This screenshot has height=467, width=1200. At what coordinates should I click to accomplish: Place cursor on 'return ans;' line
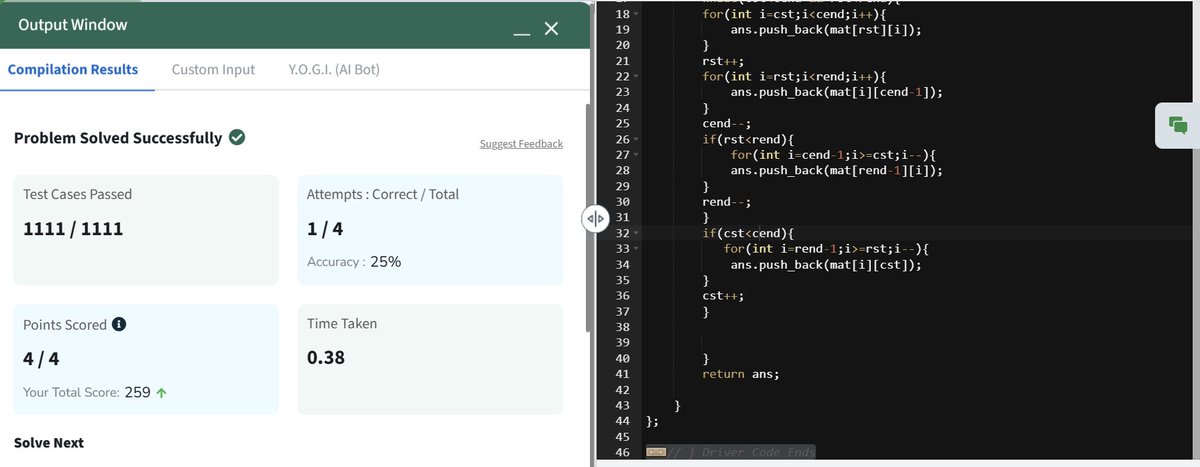[x=740, y=374]
